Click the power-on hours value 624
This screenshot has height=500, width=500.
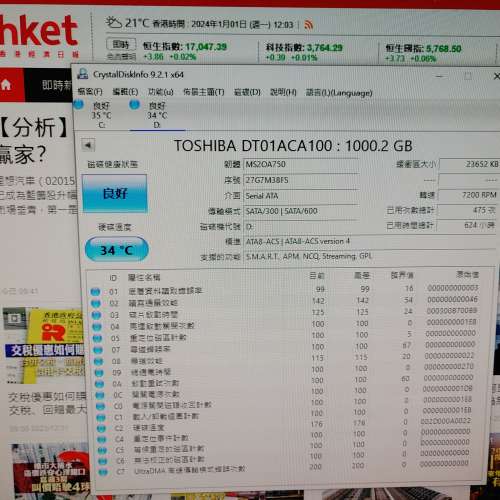coord(466,226)
